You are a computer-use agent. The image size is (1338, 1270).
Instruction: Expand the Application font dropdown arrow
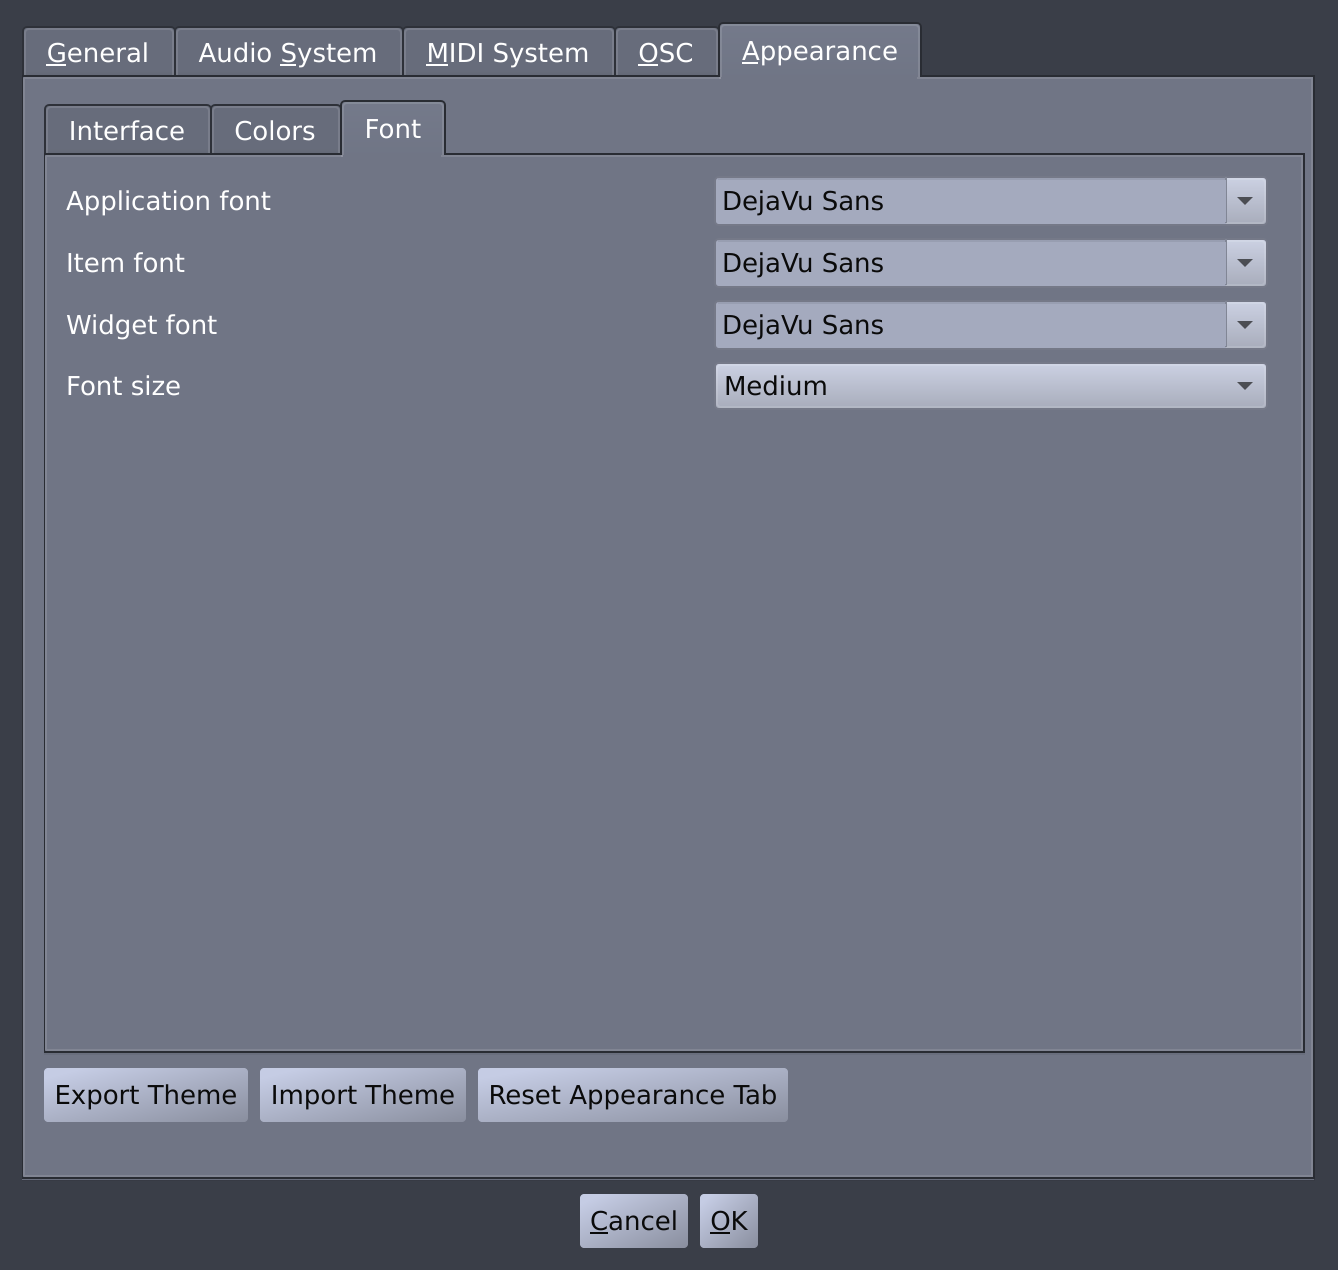[1245, 201]
